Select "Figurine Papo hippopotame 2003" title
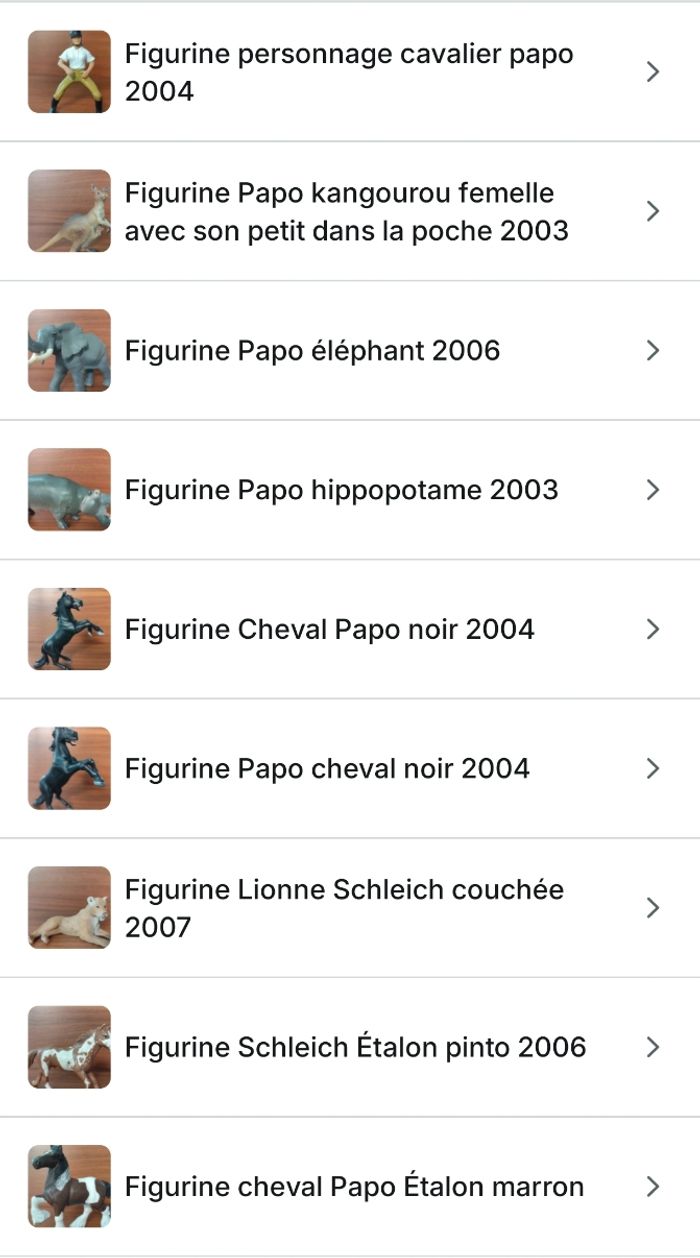 [341, 490]
